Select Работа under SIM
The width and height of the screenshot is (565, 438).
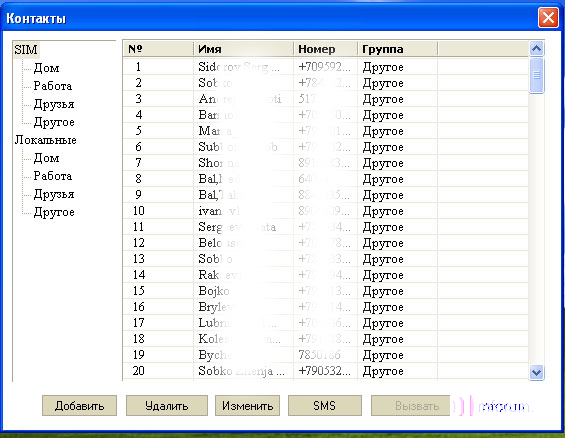[x=53, y=86]
